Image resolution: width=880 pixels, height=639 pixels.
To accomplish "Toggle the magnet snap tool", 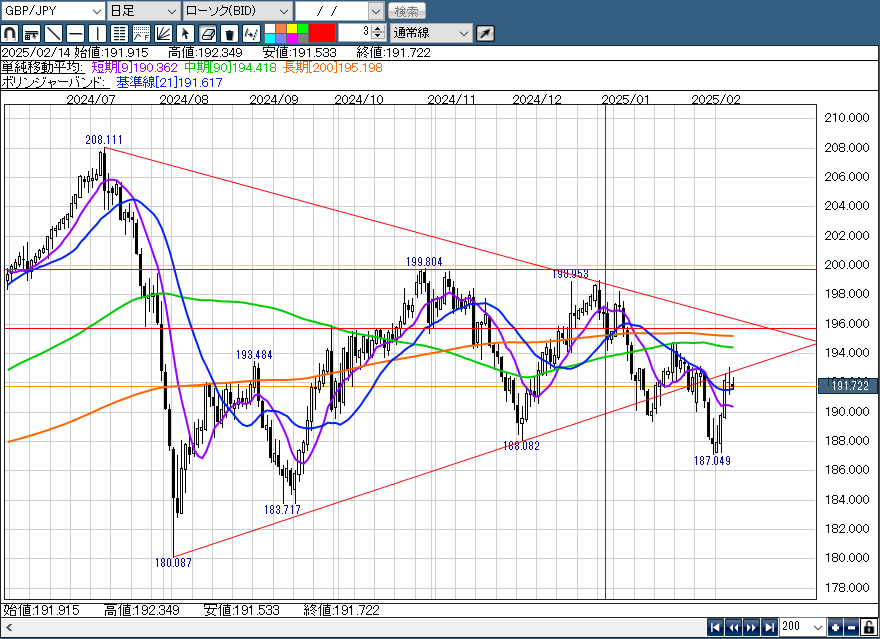I will pos(10,33).
